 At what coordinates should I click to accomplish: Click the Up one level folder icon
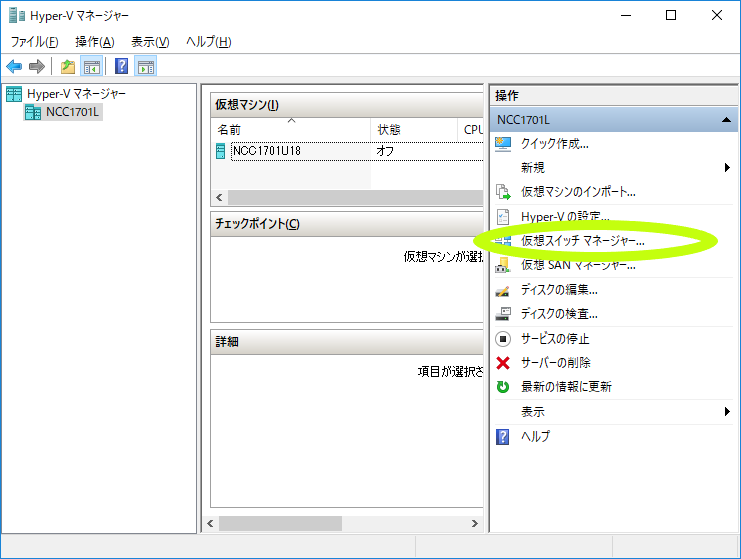pyautogui.click(x=68, y=67)
